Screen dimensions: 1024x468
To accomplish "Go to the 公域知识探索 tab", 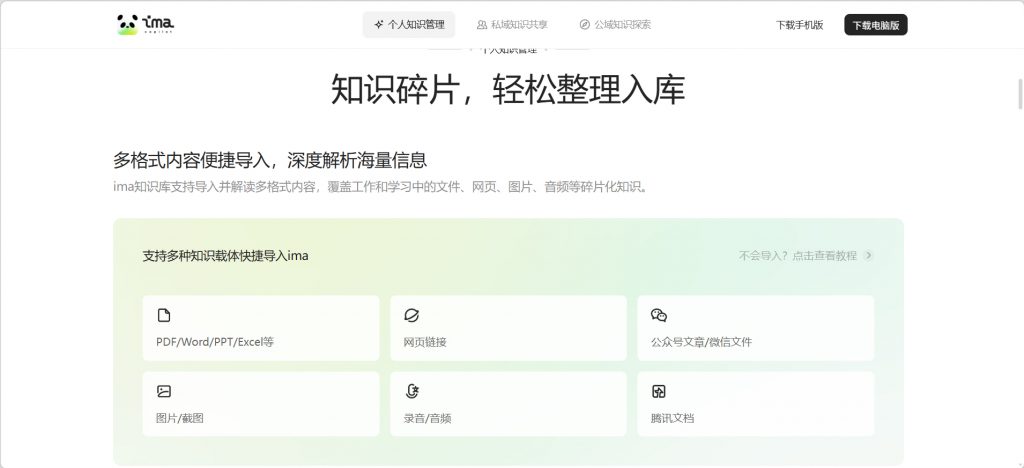I will [615, 25].
